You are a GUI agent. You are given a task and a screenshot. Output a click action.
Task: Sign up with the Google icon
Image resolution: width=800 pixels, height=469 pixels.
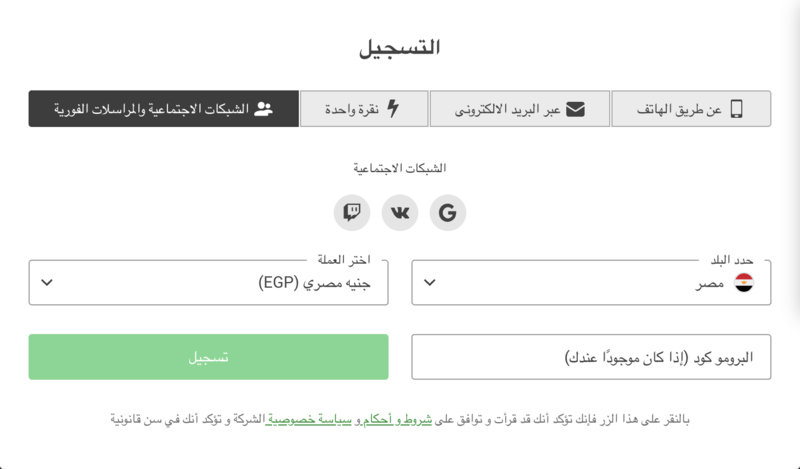448,212
